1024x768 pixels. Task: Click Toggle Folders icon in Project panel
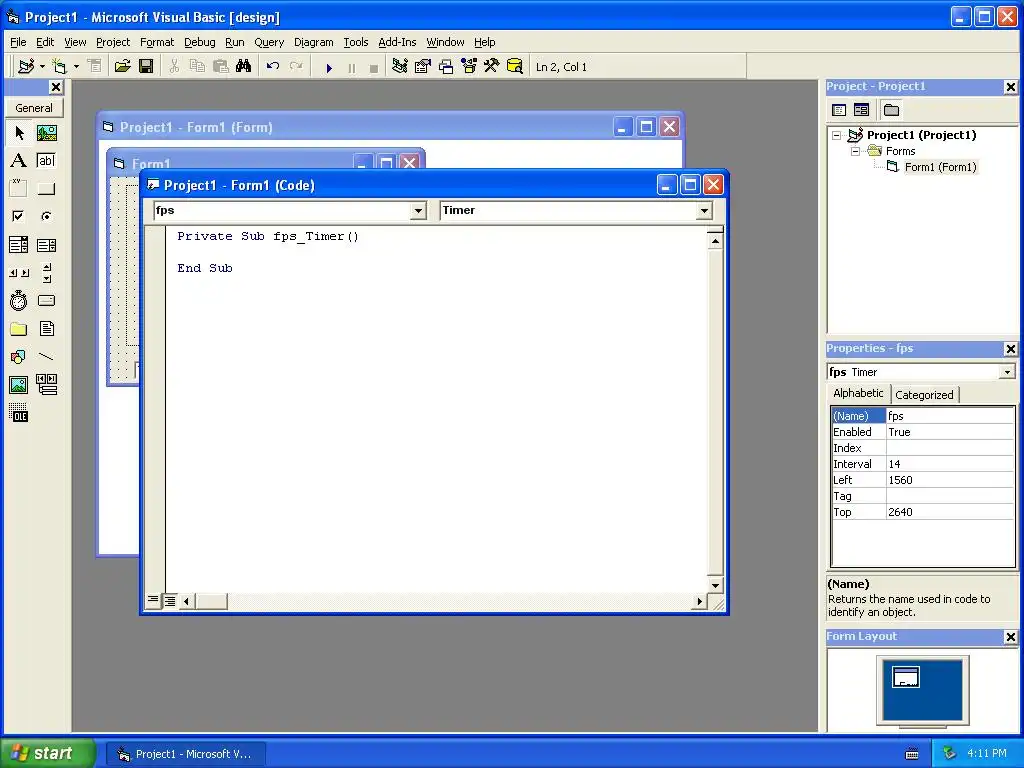point(891,110)
